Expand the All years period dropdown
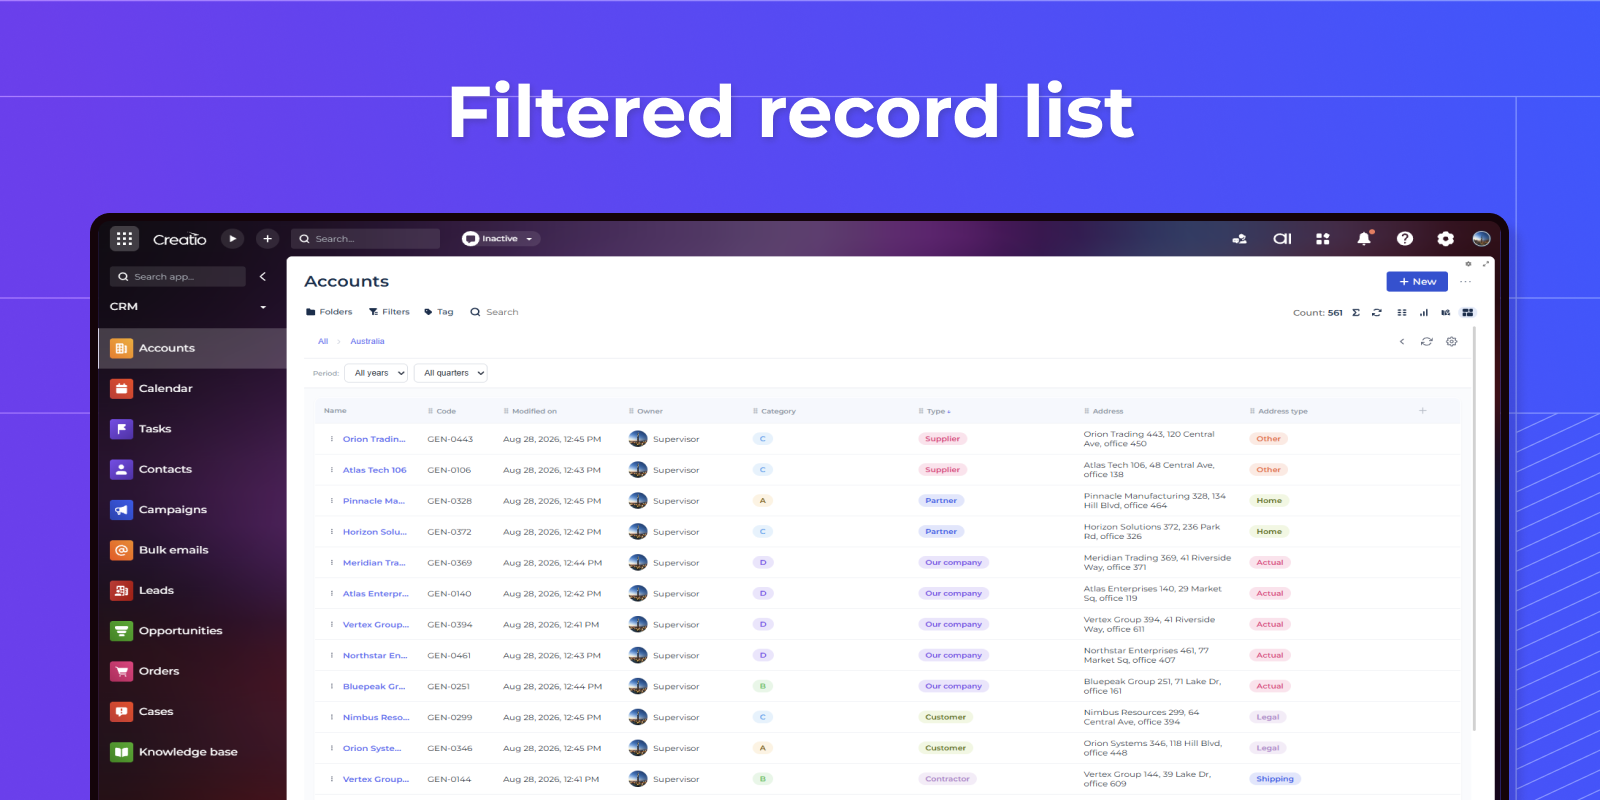This screenshot has height=800, width=1600. pyautogui.click(x=376, y=373)
